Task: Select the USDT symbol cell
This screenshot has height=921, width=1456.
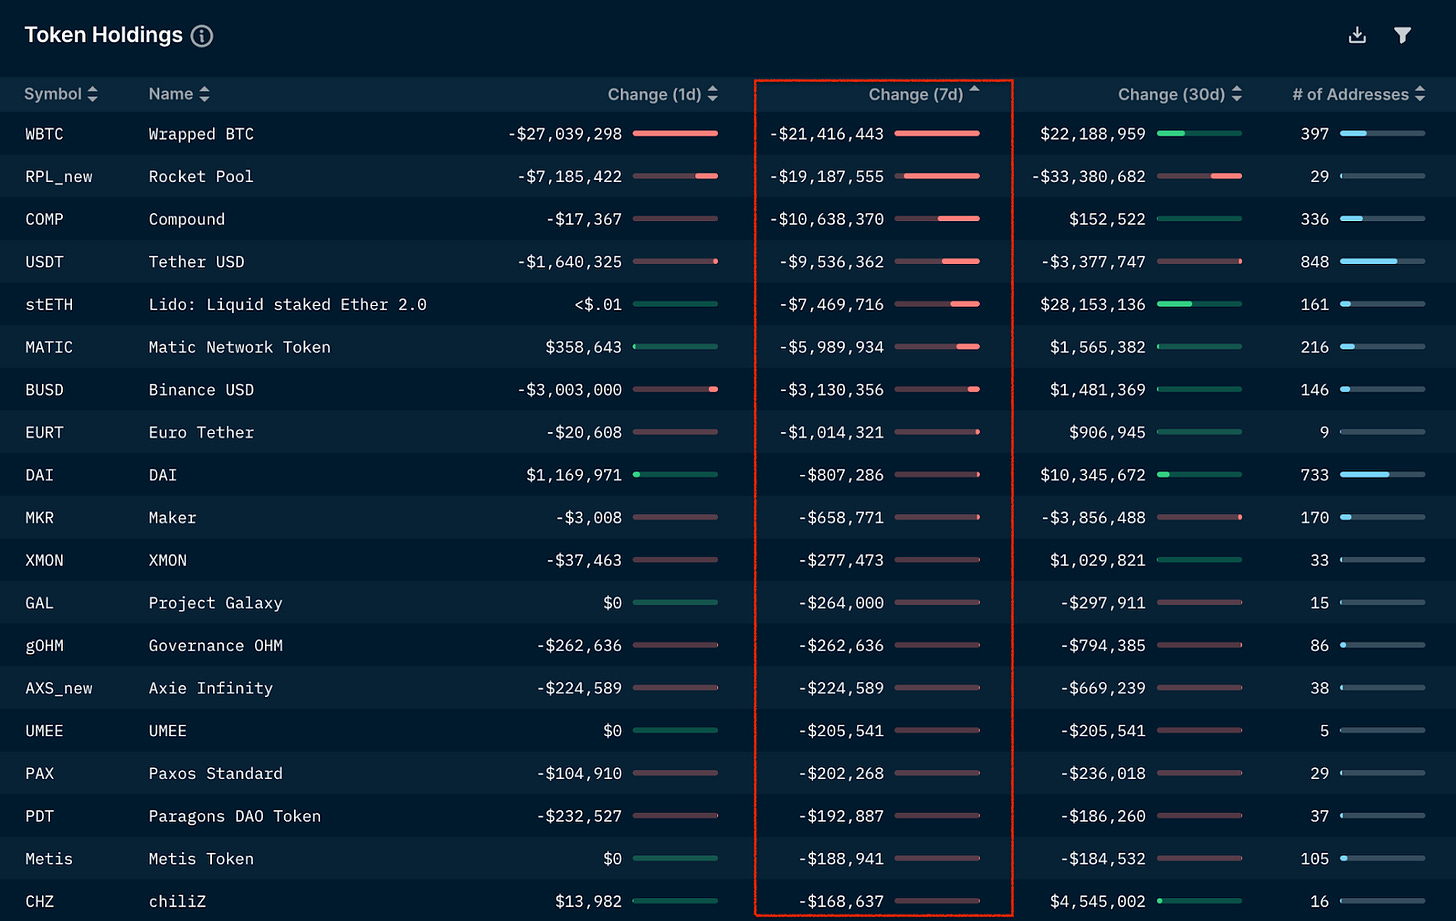Action: pos(44,262)
